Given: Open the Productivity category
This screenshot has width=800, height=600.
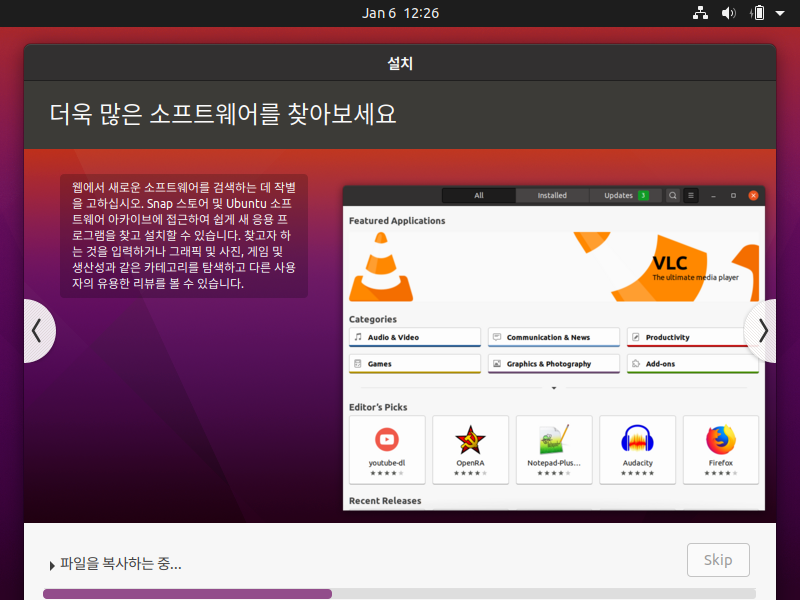Looking at the screenshot, I should click(692, 337).
